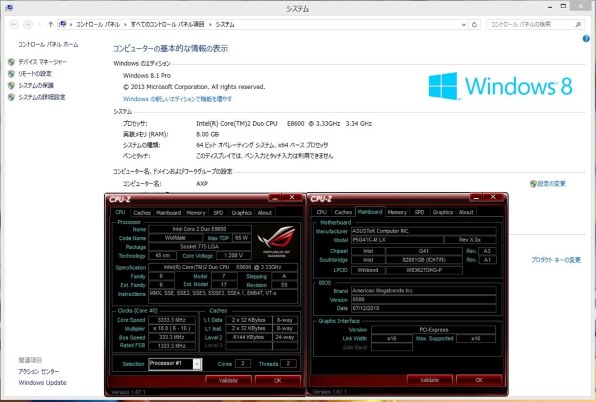Screen dimensions: 596x402
Task: Click プロダクト キーの変更 link
Action: click(556, 260)
